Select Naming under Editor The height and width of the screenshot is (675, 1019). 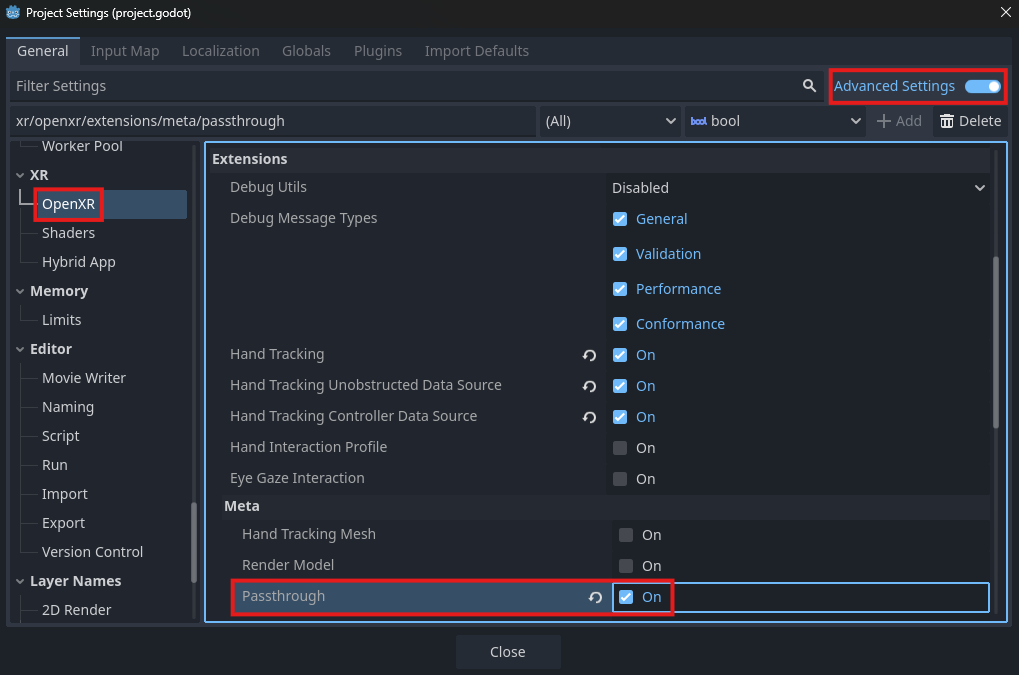(x=68, y=407)
